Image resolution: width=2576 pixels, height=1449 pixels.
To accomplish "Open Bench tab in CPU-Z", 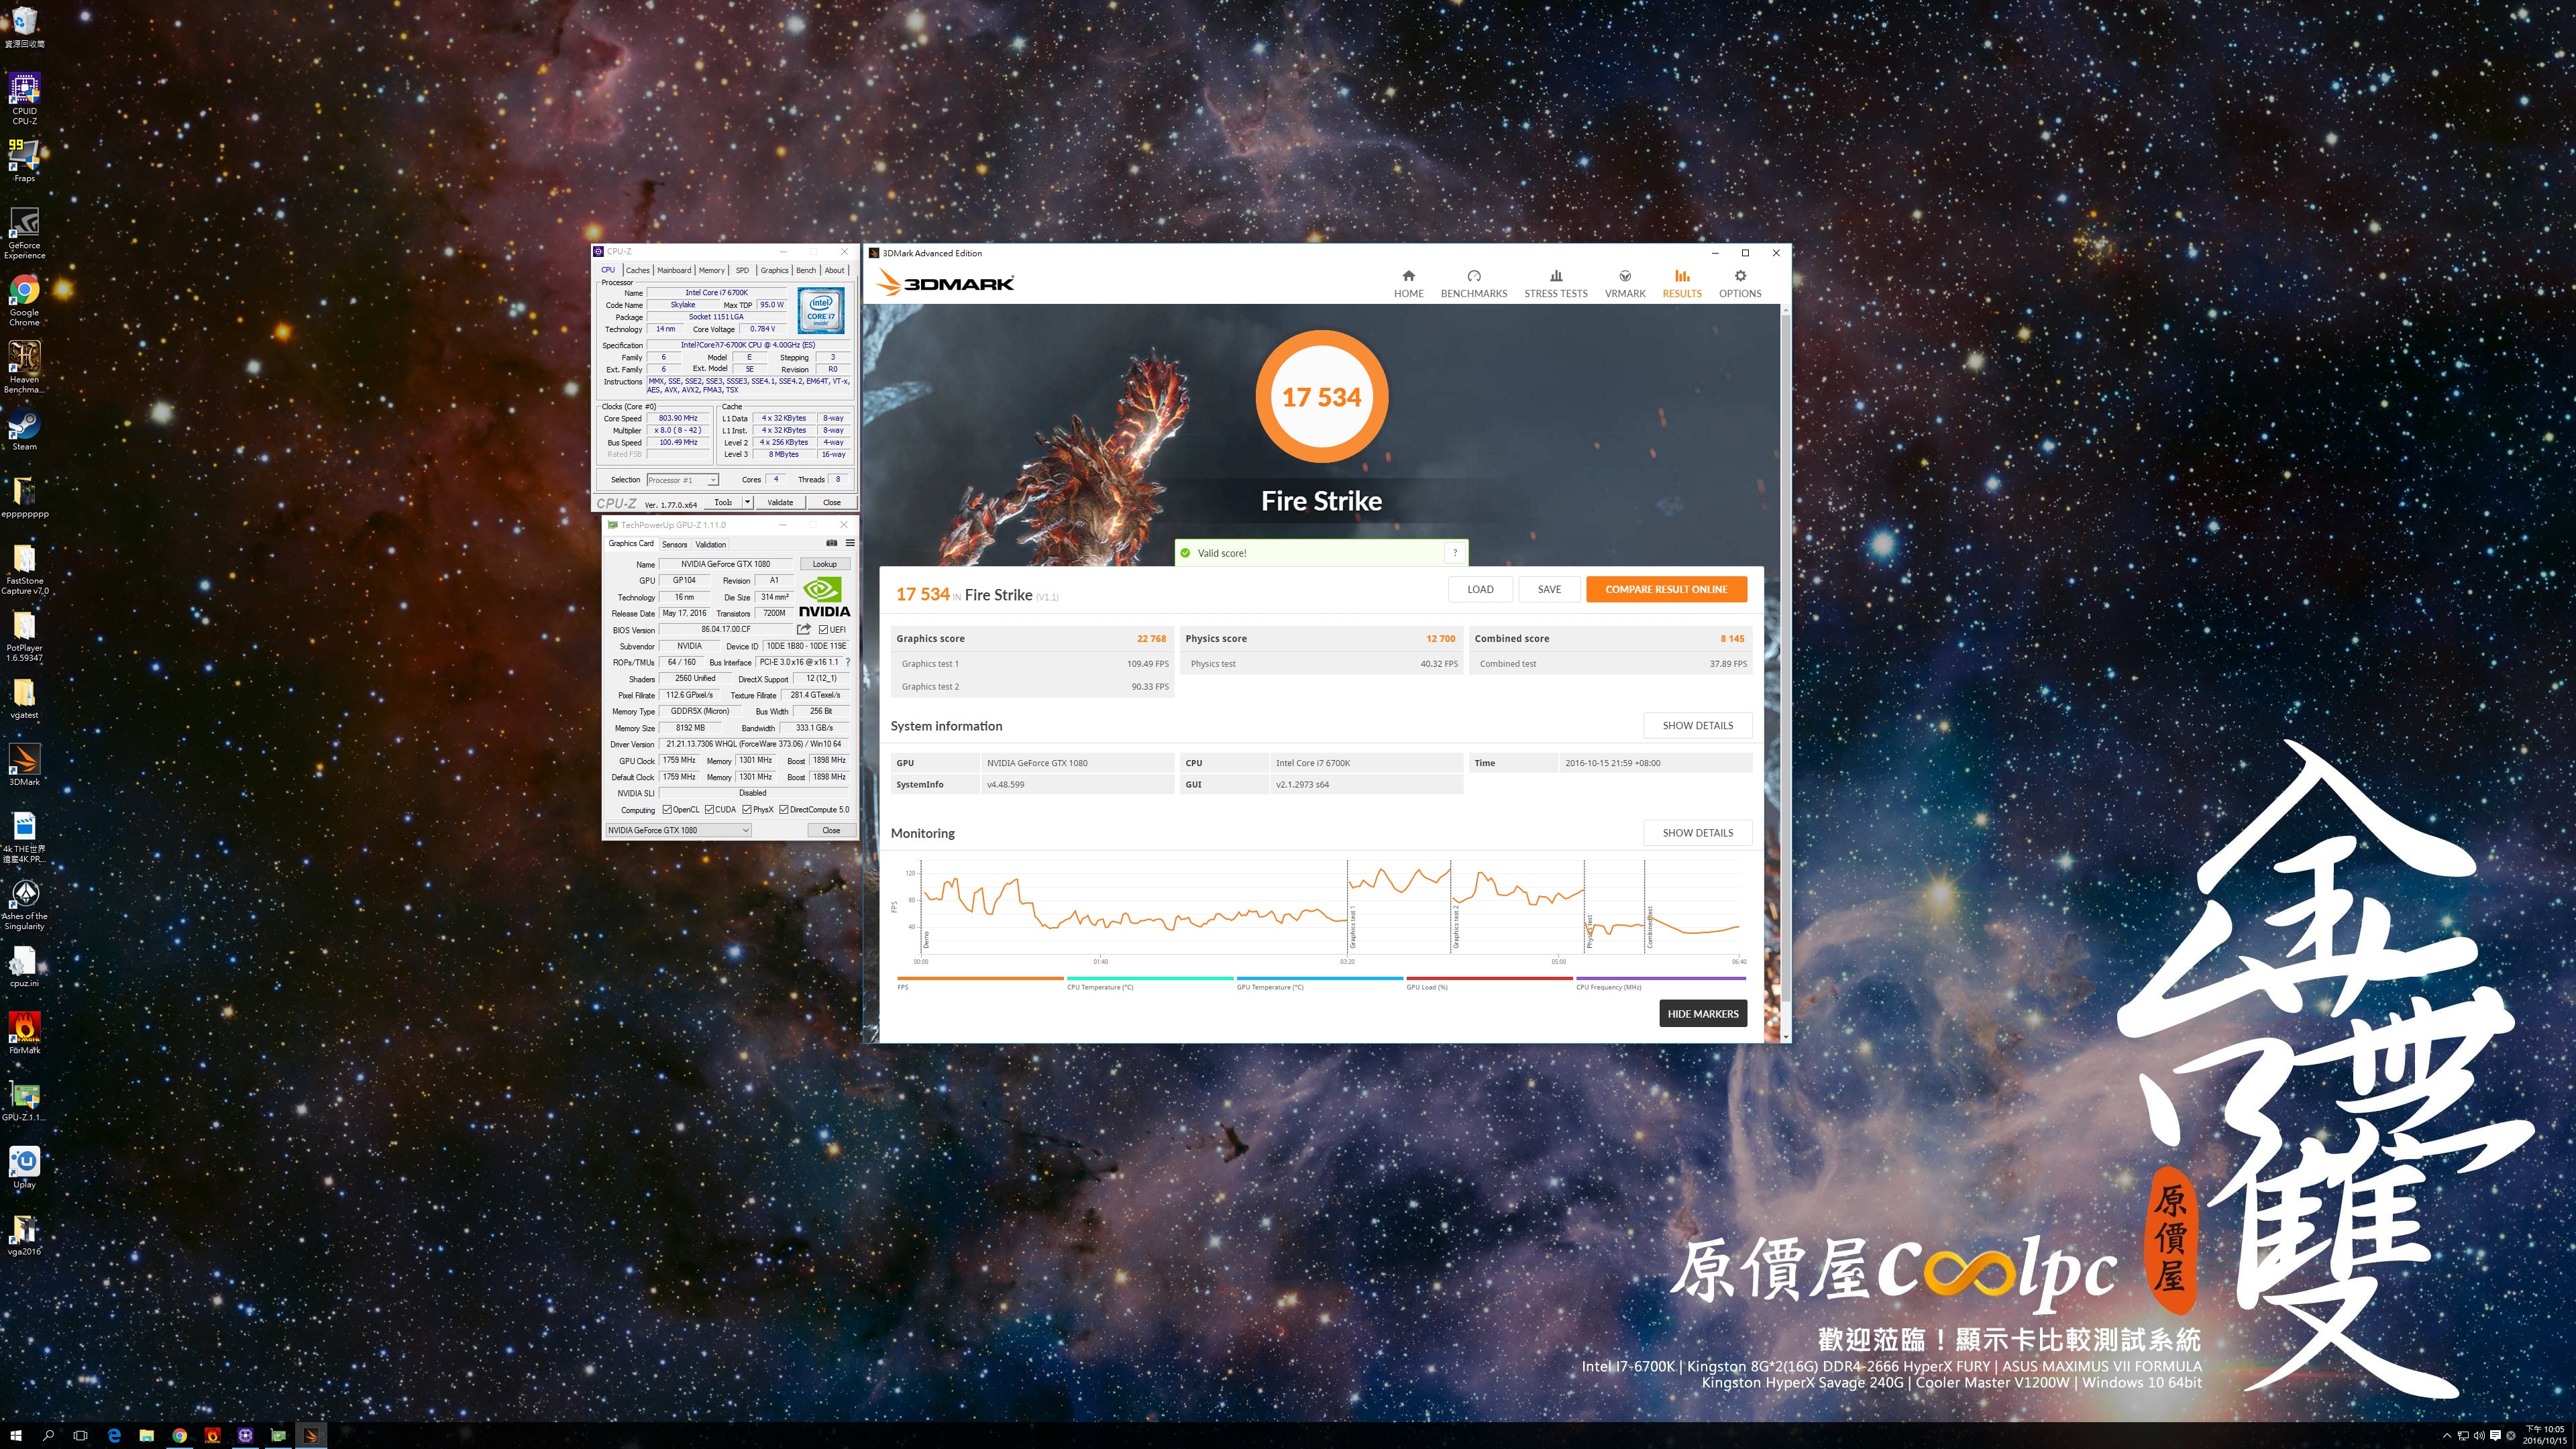I will pos(806,270).
